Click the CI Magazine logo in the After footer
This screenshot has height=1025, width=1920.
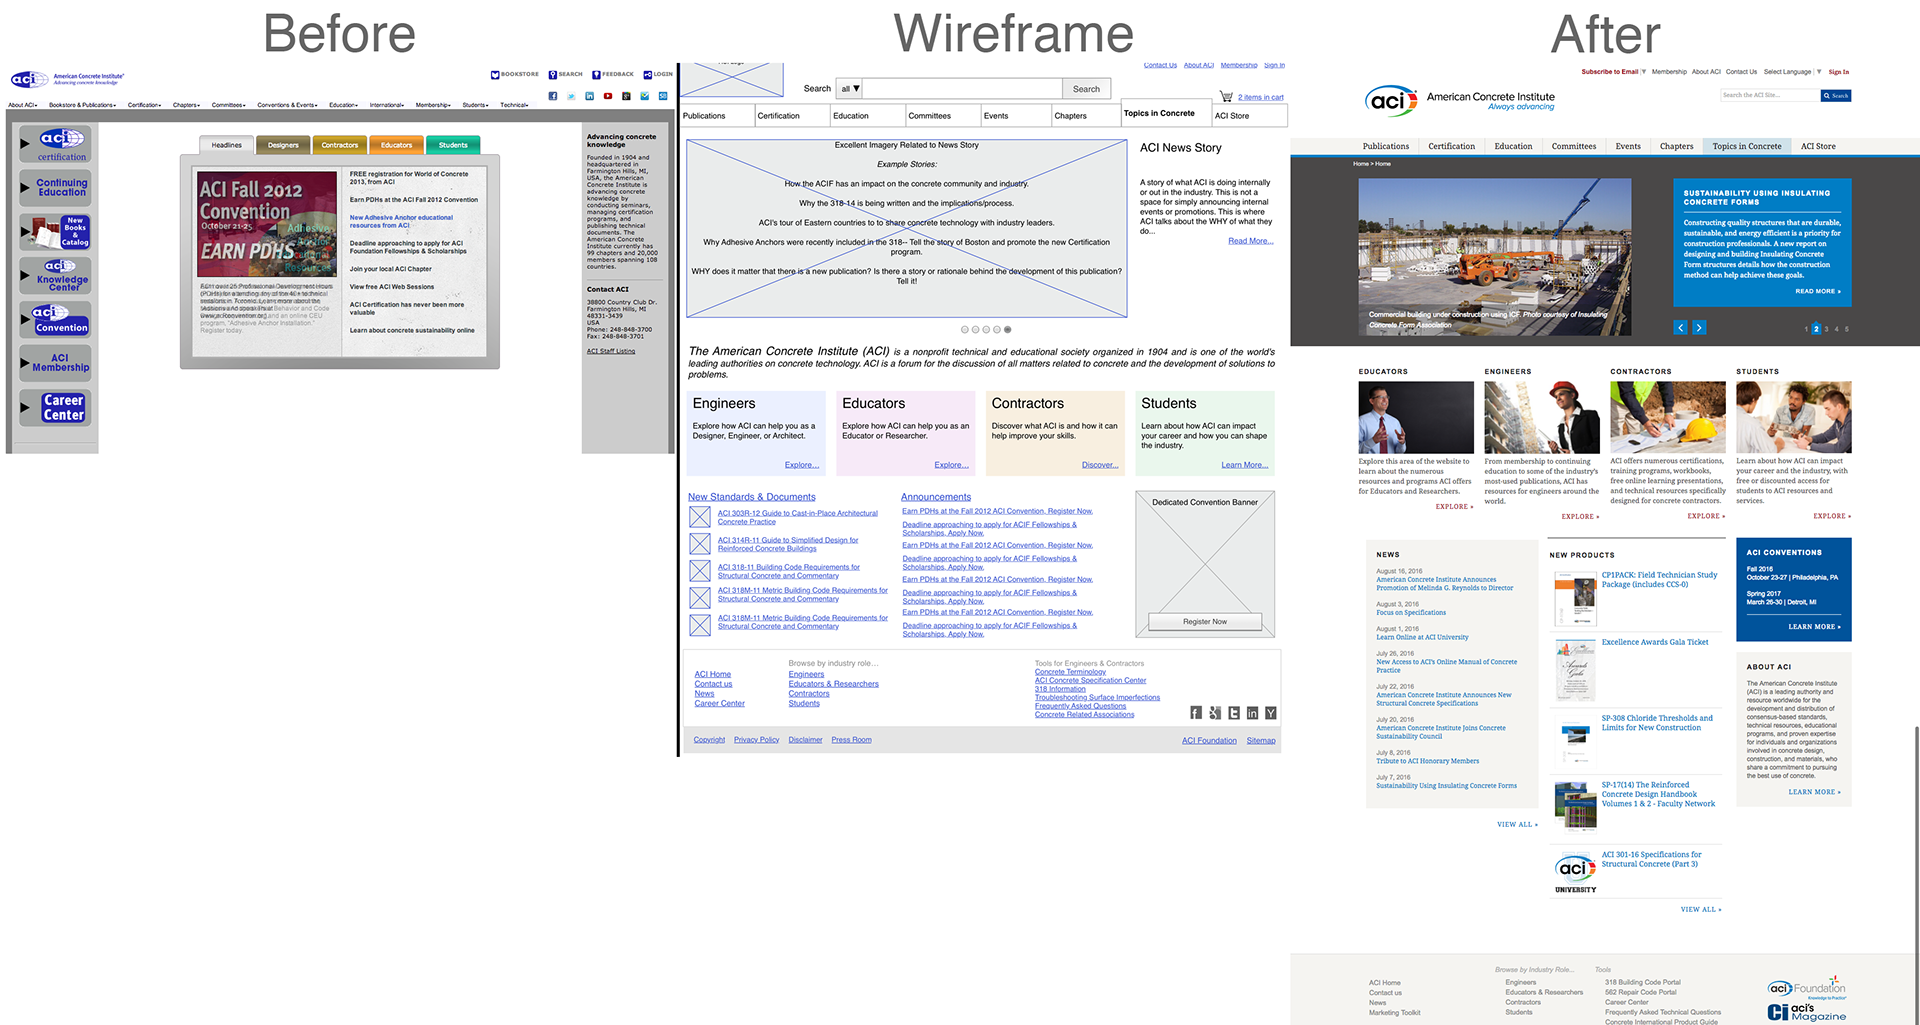[1808, 1012]
